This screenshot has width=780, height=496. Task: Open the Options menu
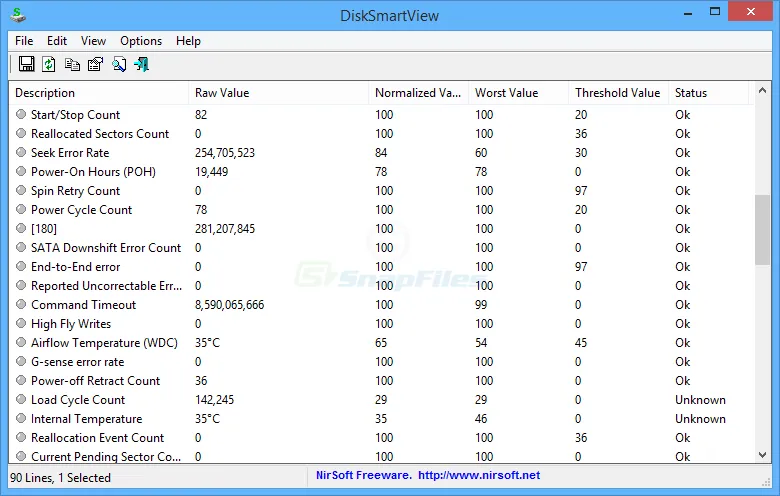141,41
